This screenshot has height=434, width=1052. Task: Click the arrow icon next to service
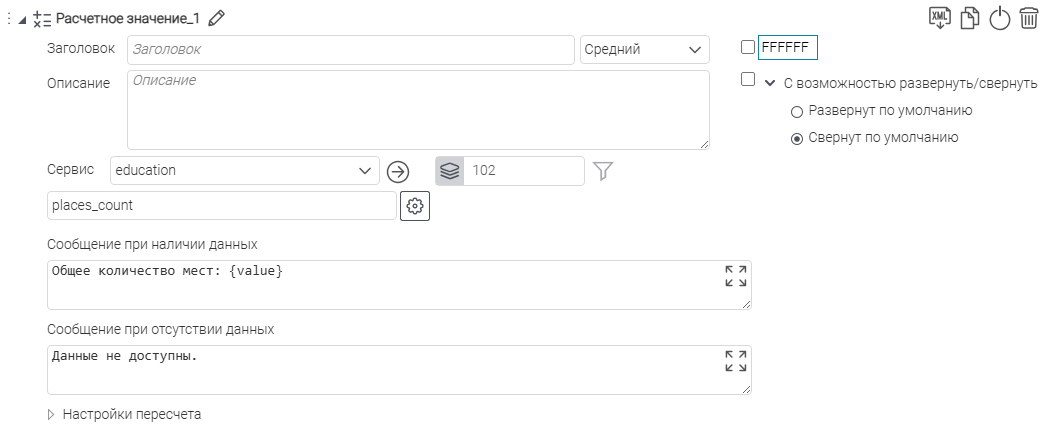(398, 171)
